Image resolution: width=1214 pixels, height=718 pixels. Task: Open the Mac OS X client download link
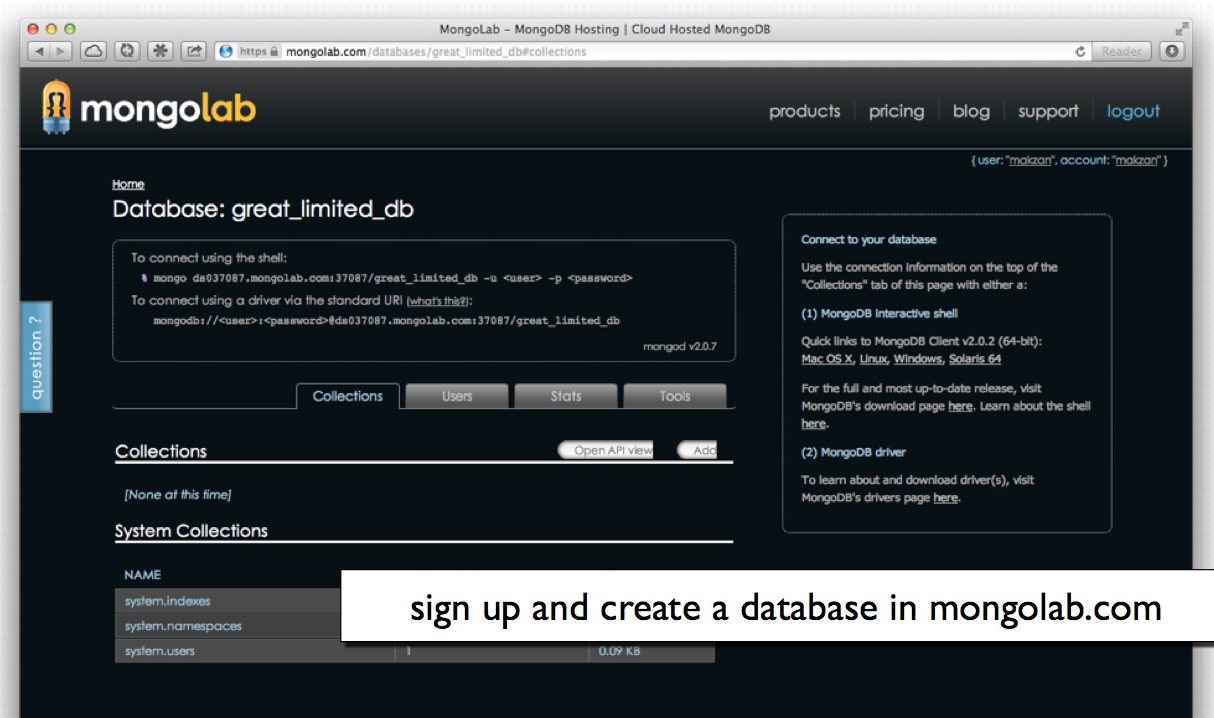click(827, 359)
